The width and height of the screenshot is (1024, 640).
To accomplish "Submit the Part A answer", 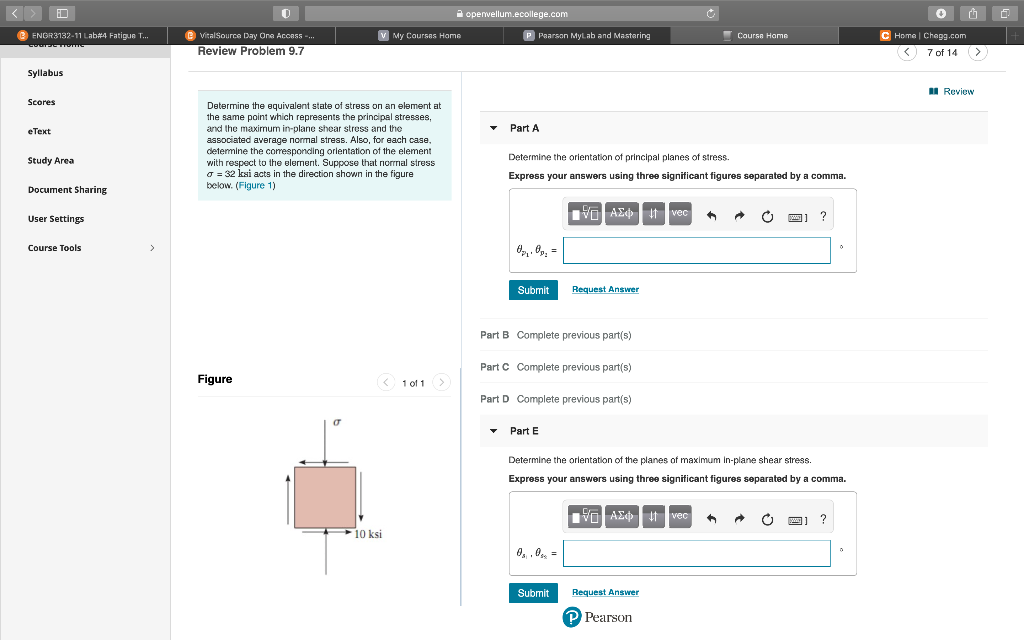I will (533, 289).
